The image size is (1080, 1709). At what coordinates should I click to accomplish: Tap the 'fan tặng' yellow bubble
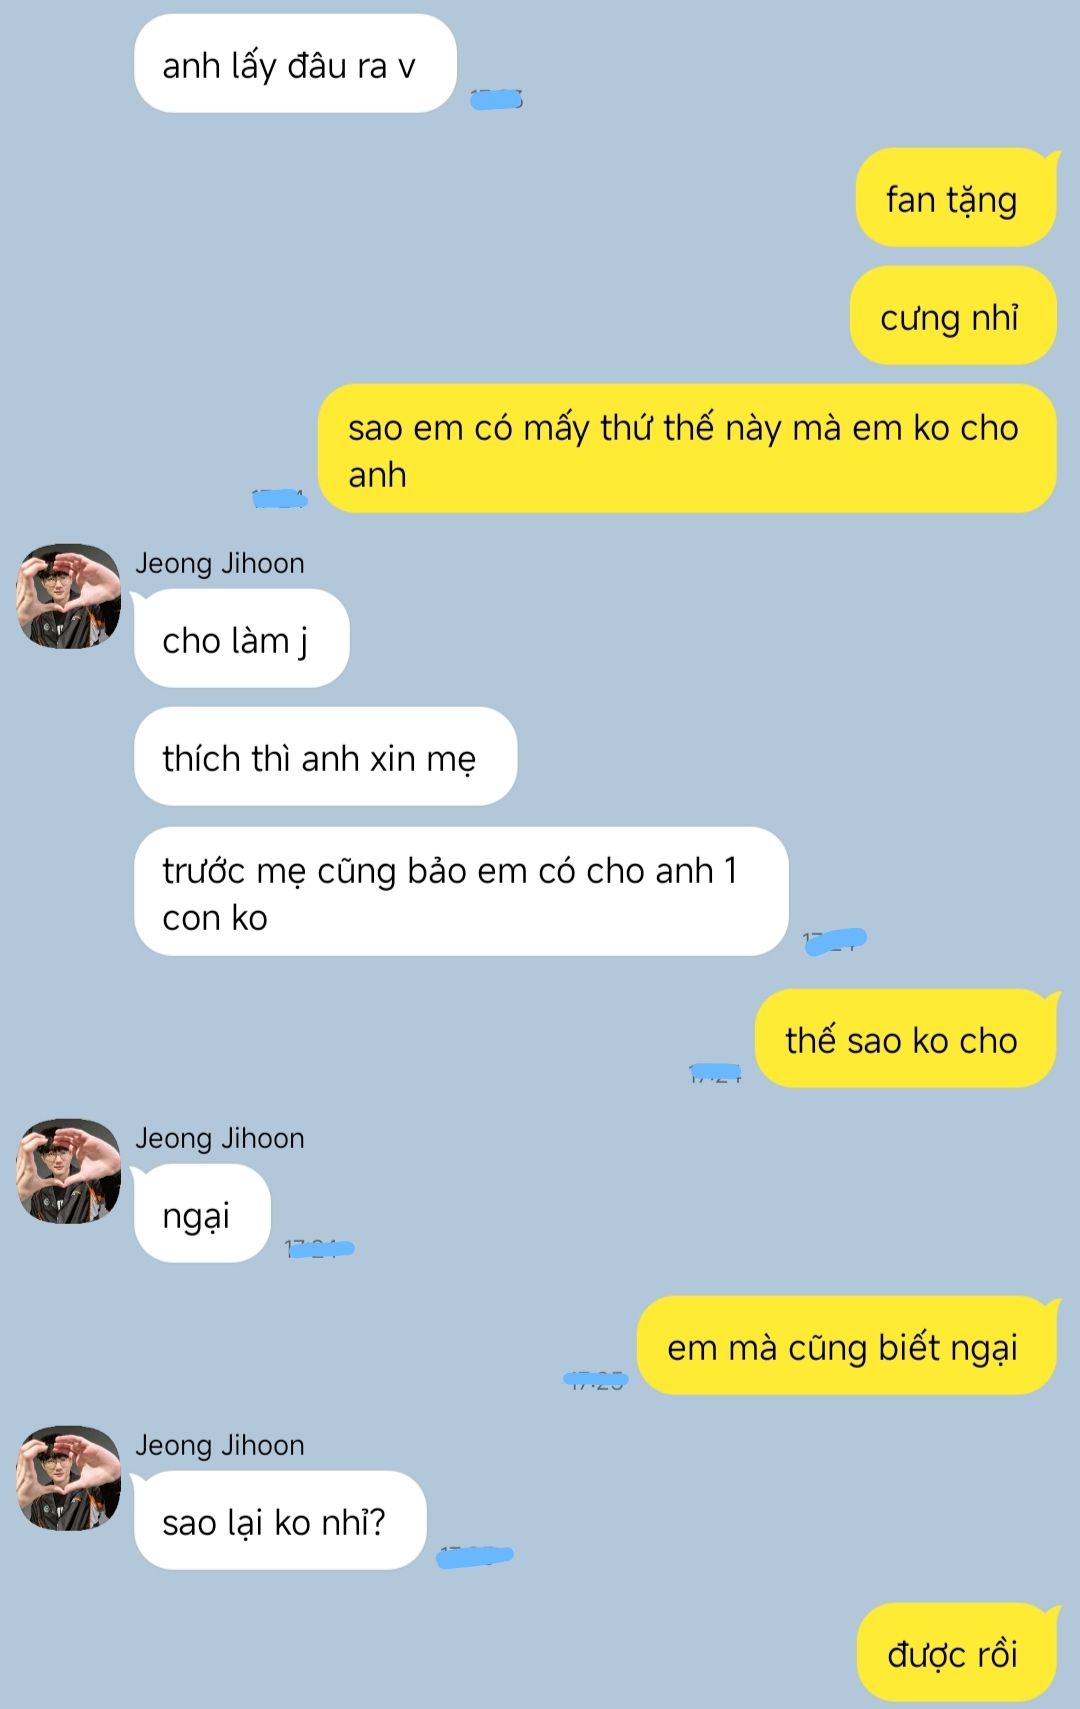pos(956,198)
